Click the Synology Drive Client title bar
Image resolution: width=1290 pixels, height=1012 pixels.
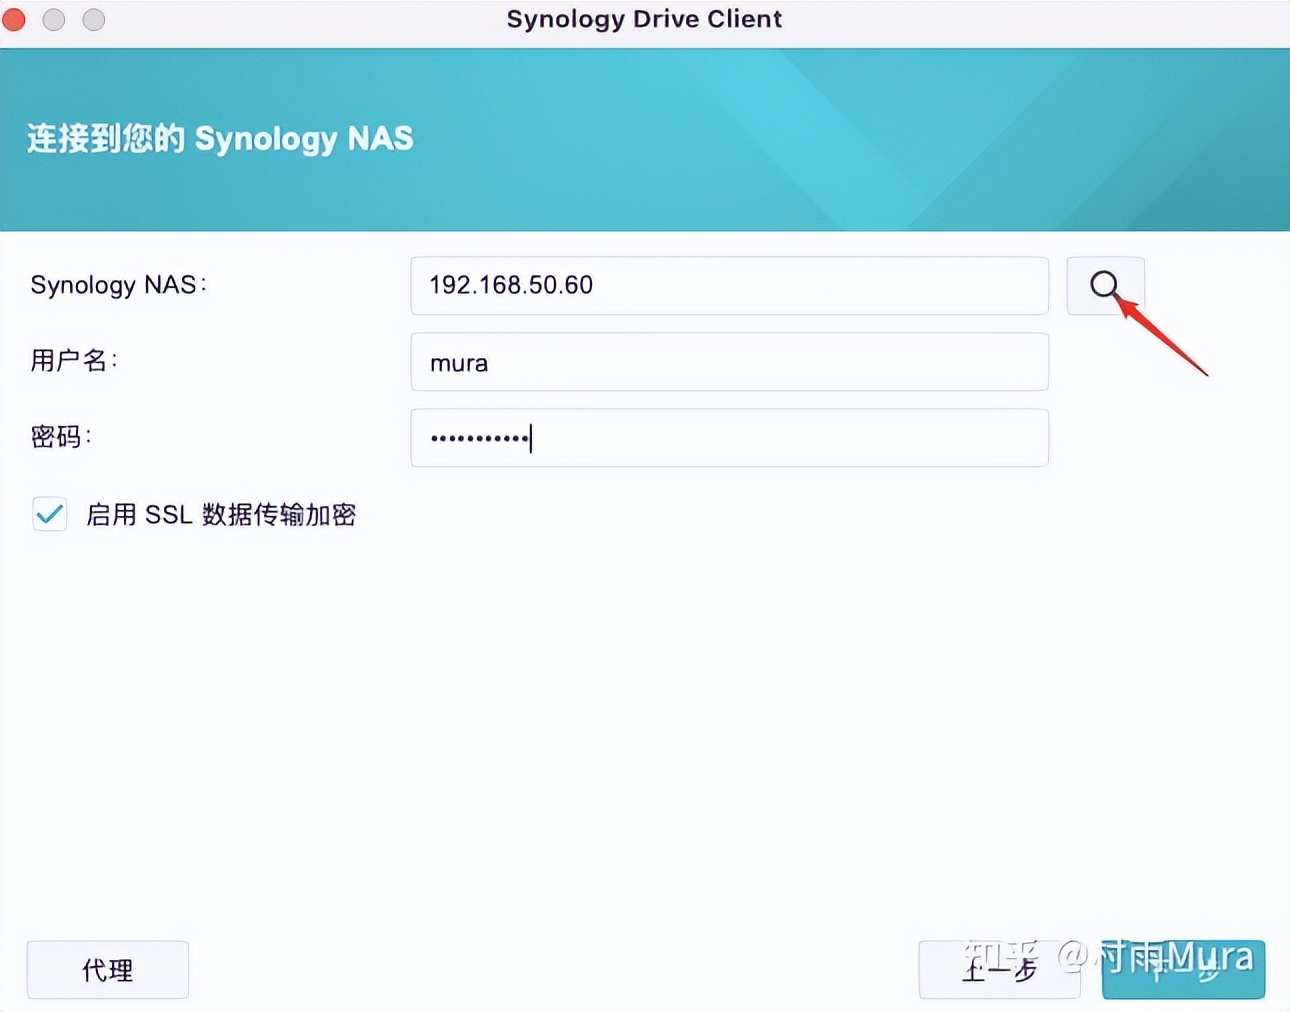tap(645, 19)
